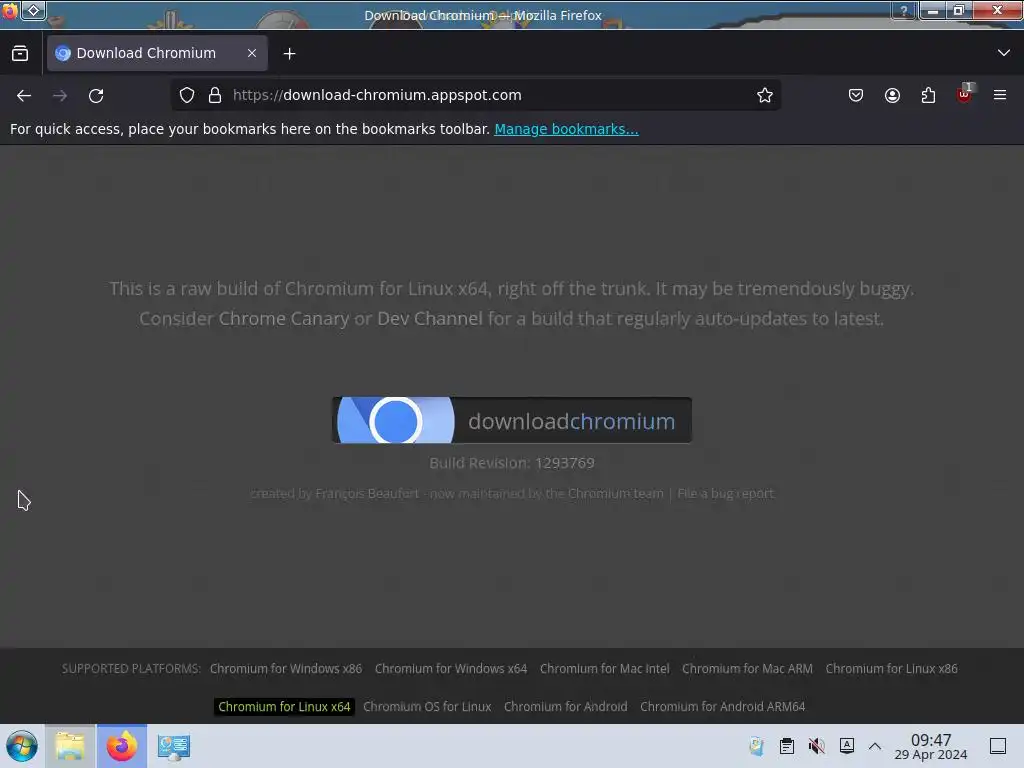Open the Chromium team link
Image resolution: width=1024 pixels, height=768 pixels.
615,494
